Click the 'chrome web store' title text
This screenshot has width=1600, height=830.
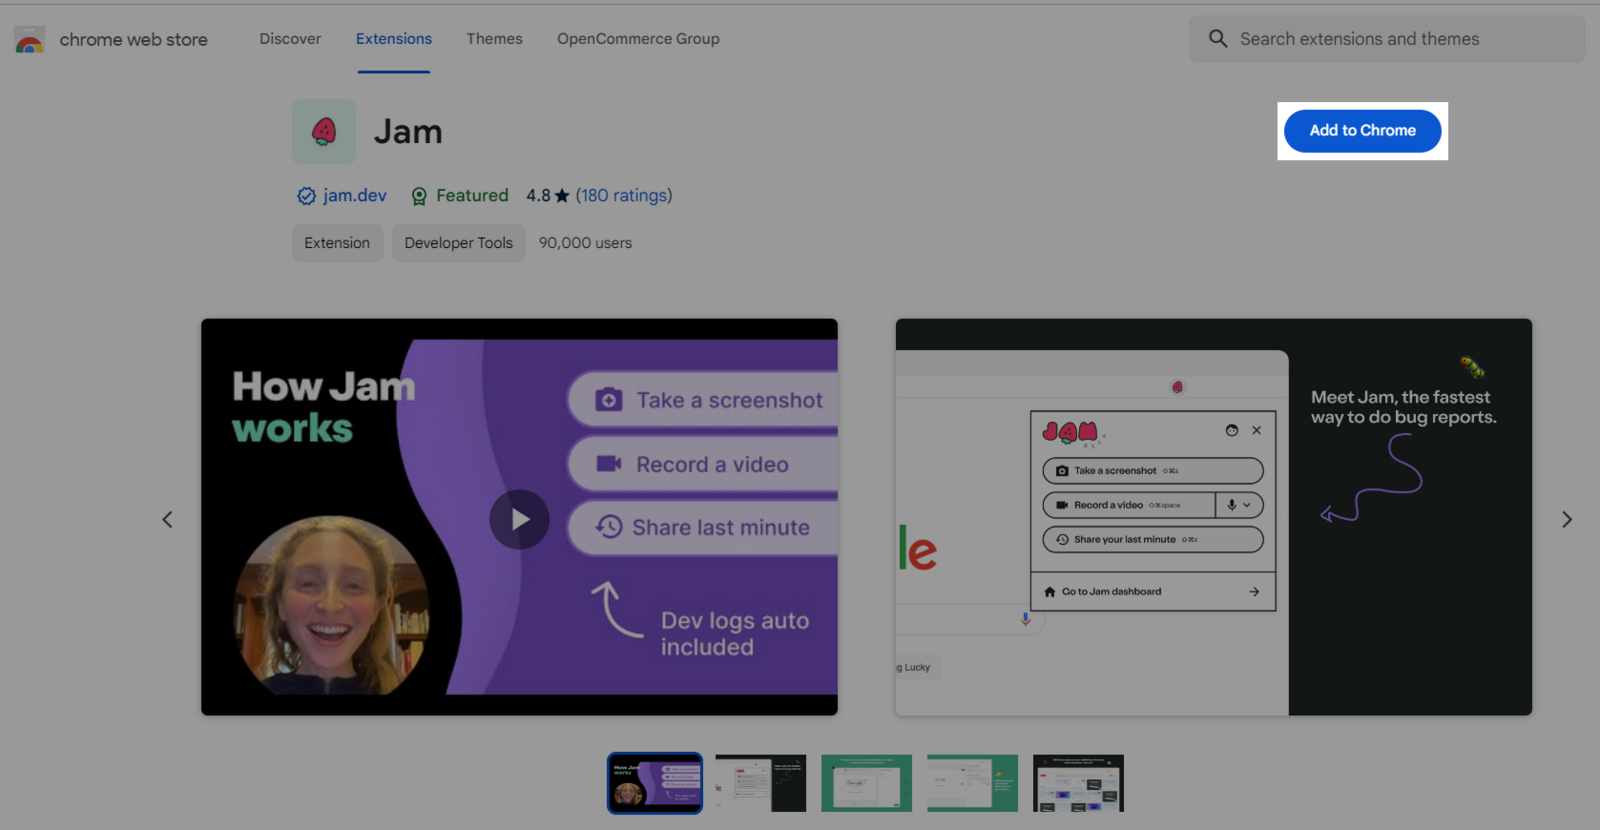[x=133, y=40]
